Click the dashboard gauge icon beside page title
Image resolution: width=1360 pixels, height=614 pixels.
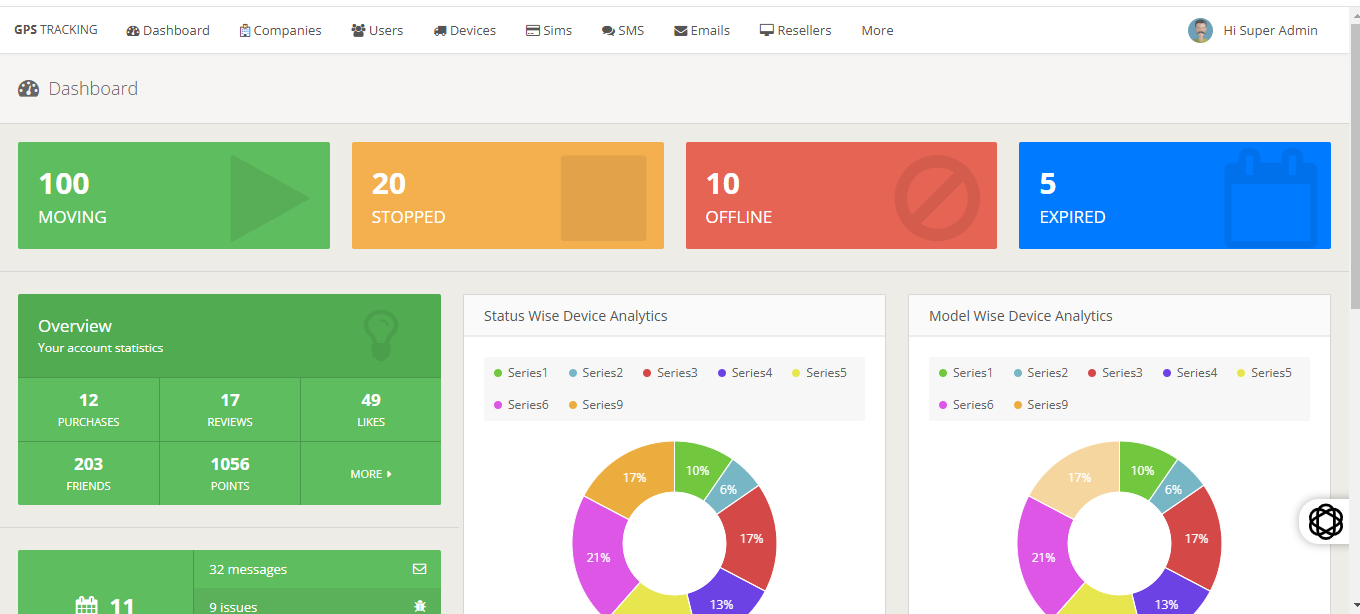tap(28, 88)
